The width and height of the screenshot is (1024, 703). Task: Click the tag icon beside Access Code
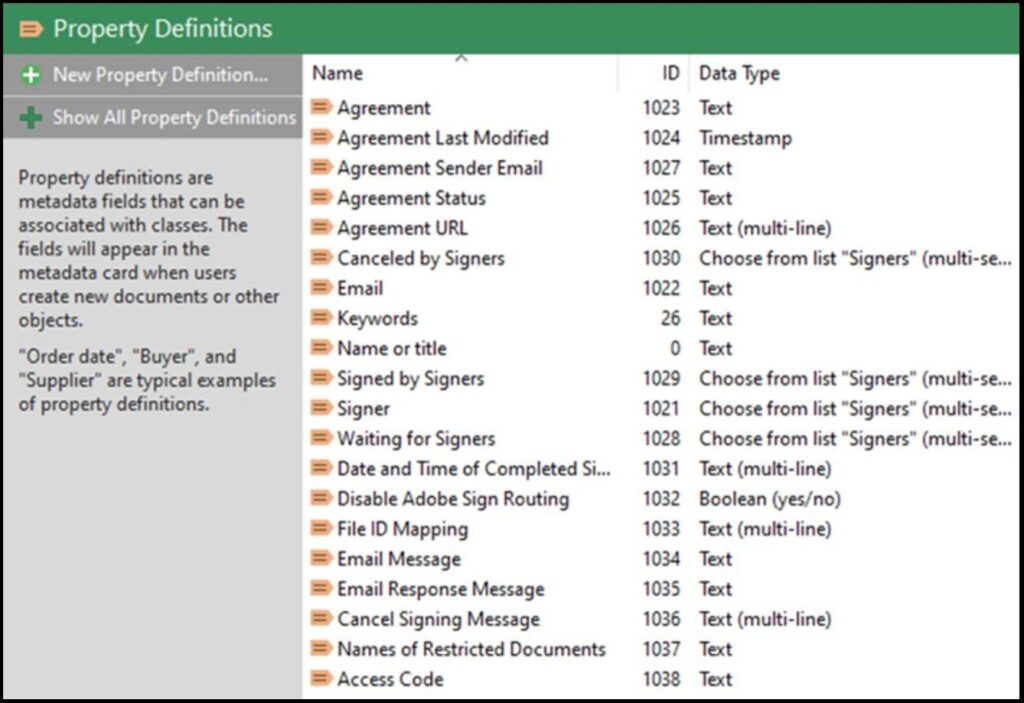click(321, 679)
